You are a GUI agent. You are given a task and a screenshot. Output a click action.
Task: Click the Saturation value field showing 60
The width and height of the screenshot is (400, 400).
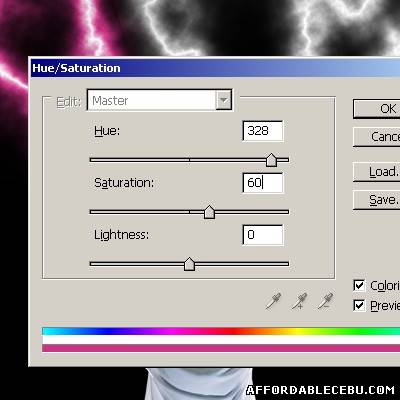[263, 183]
